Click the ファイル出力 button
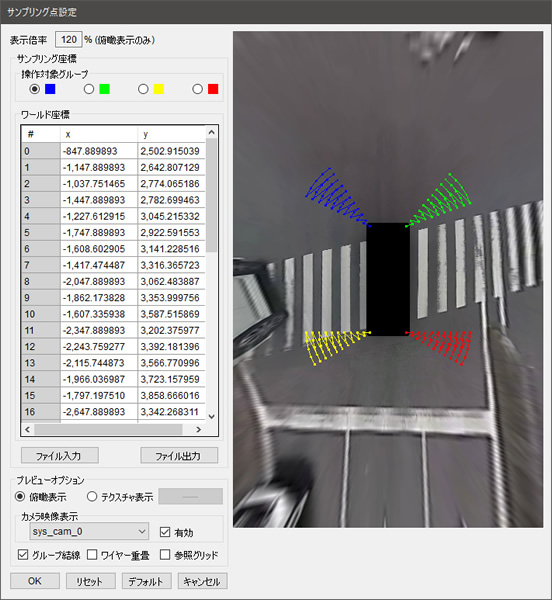 [x=179, y=455]
